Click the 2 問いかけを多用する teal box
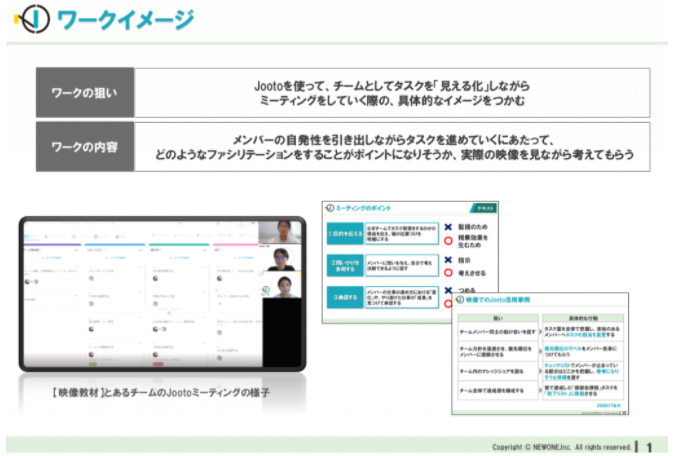The width and height of the screenshot is (674, 456). pos(345,265)
